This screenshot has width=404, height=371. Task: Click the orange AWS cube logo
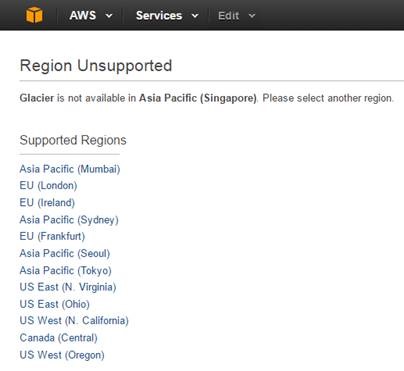click(34, 15)
